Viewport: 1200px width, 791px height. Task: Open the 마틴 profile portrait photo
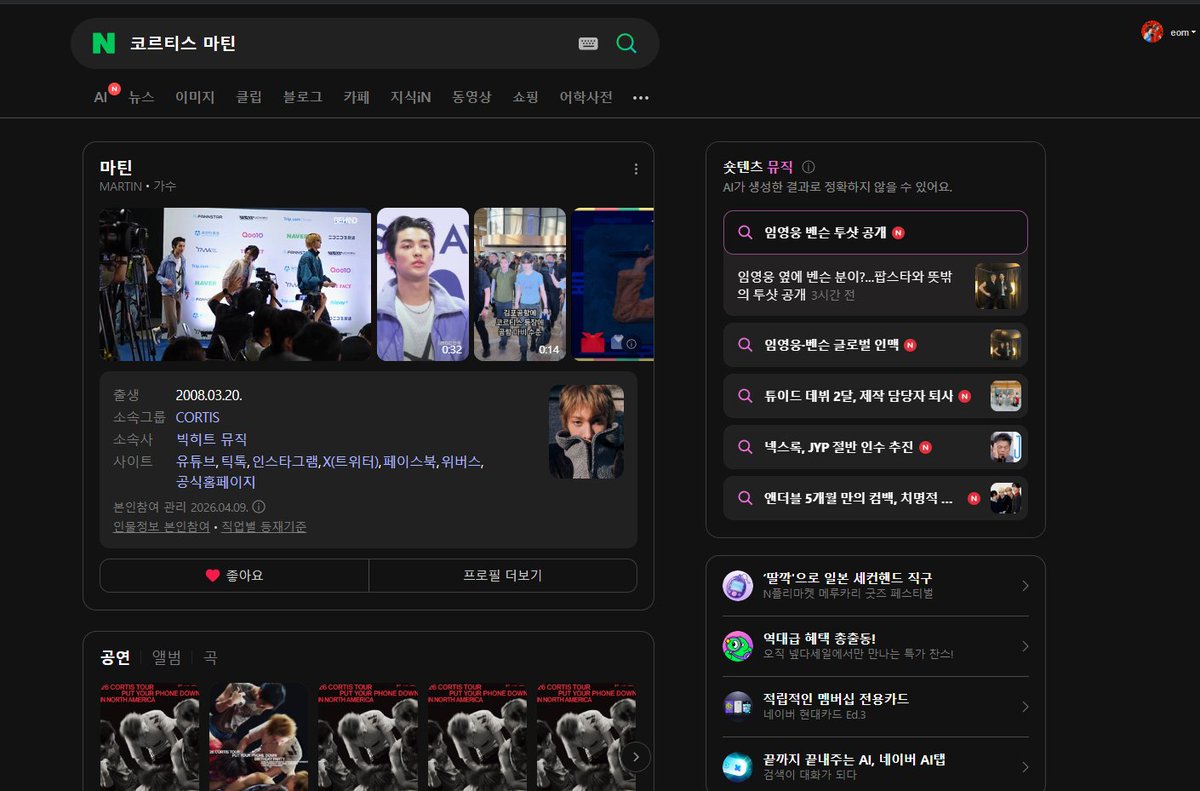click(586, 431)
